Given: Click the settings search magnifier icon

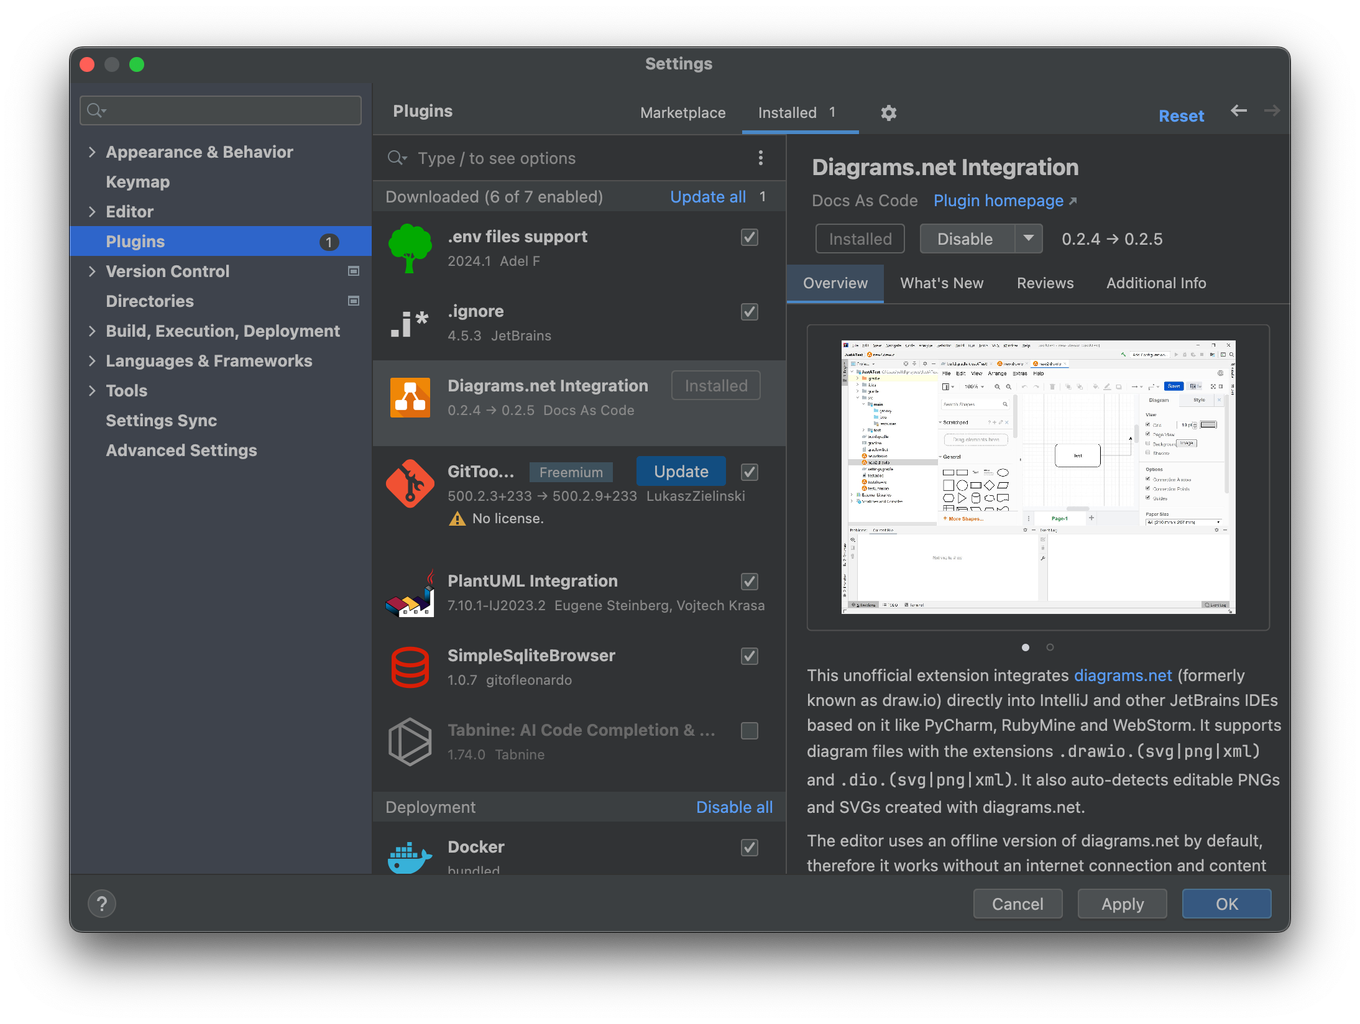Looking at the screenshot, I should click(x=96, y=110).
